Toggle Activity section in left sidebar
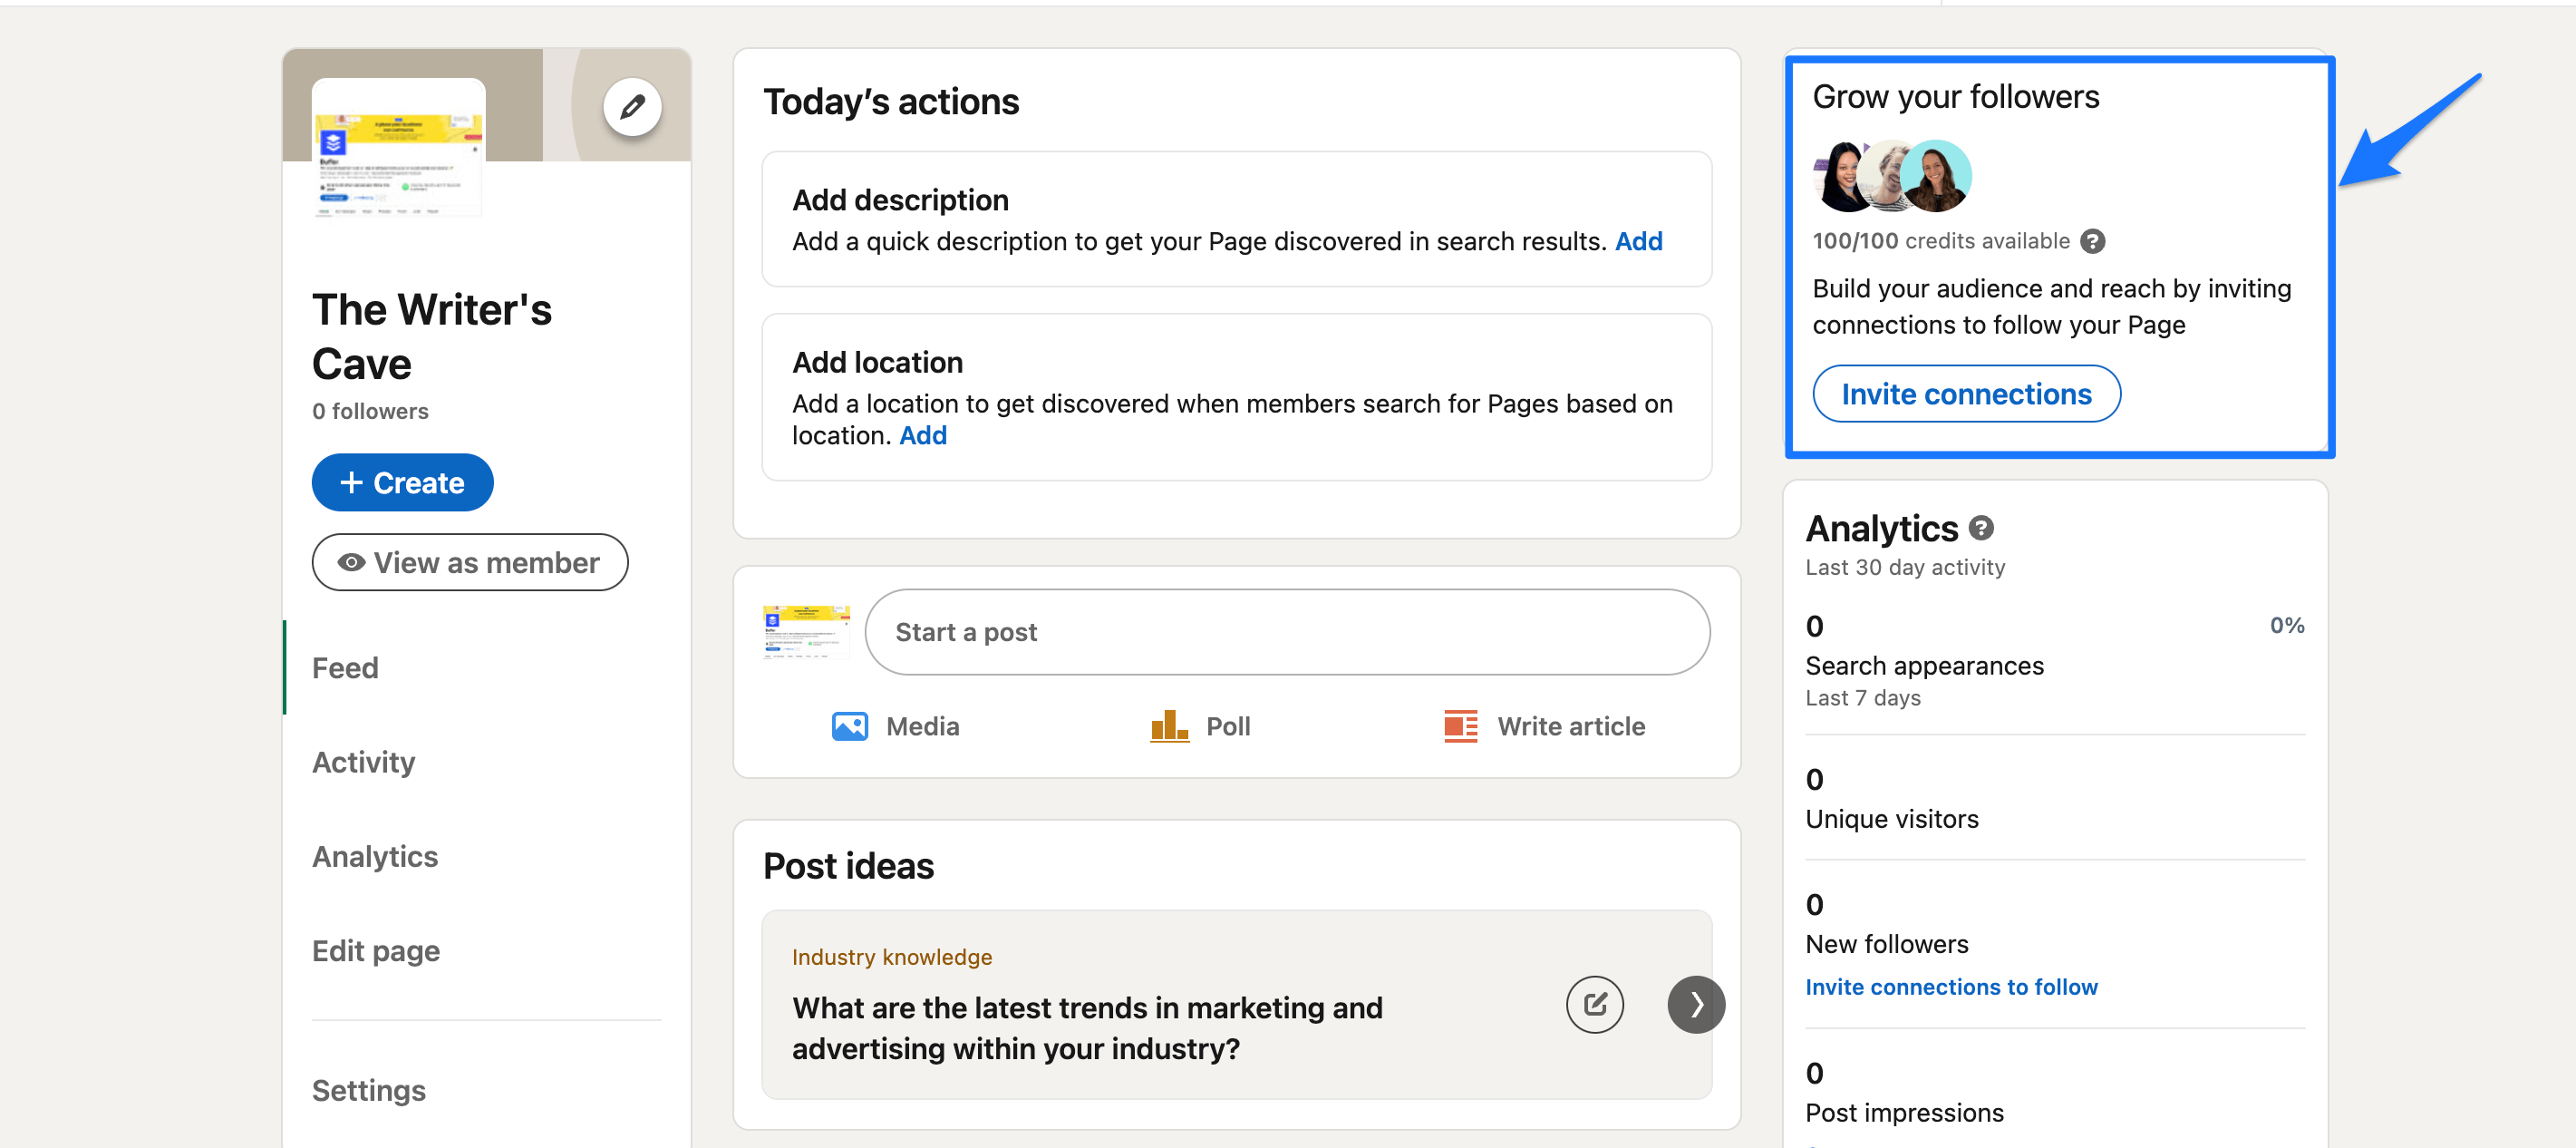The height and width of the screenshot is (1148, 2576). 364,762
